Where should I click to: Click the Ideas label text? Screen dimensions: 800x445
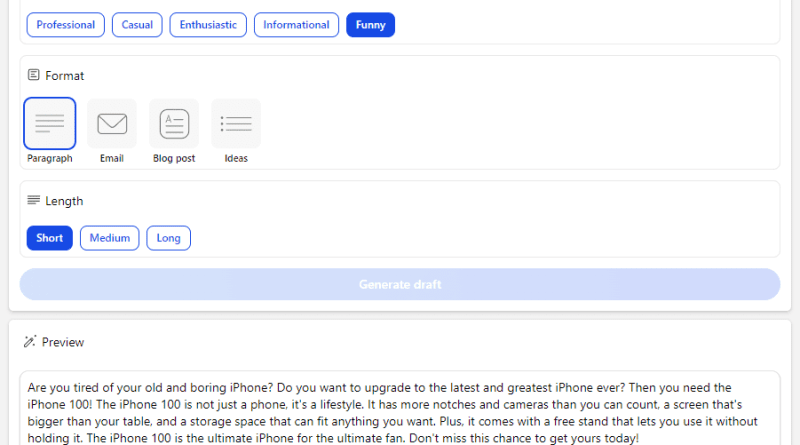tap(236, 158)
